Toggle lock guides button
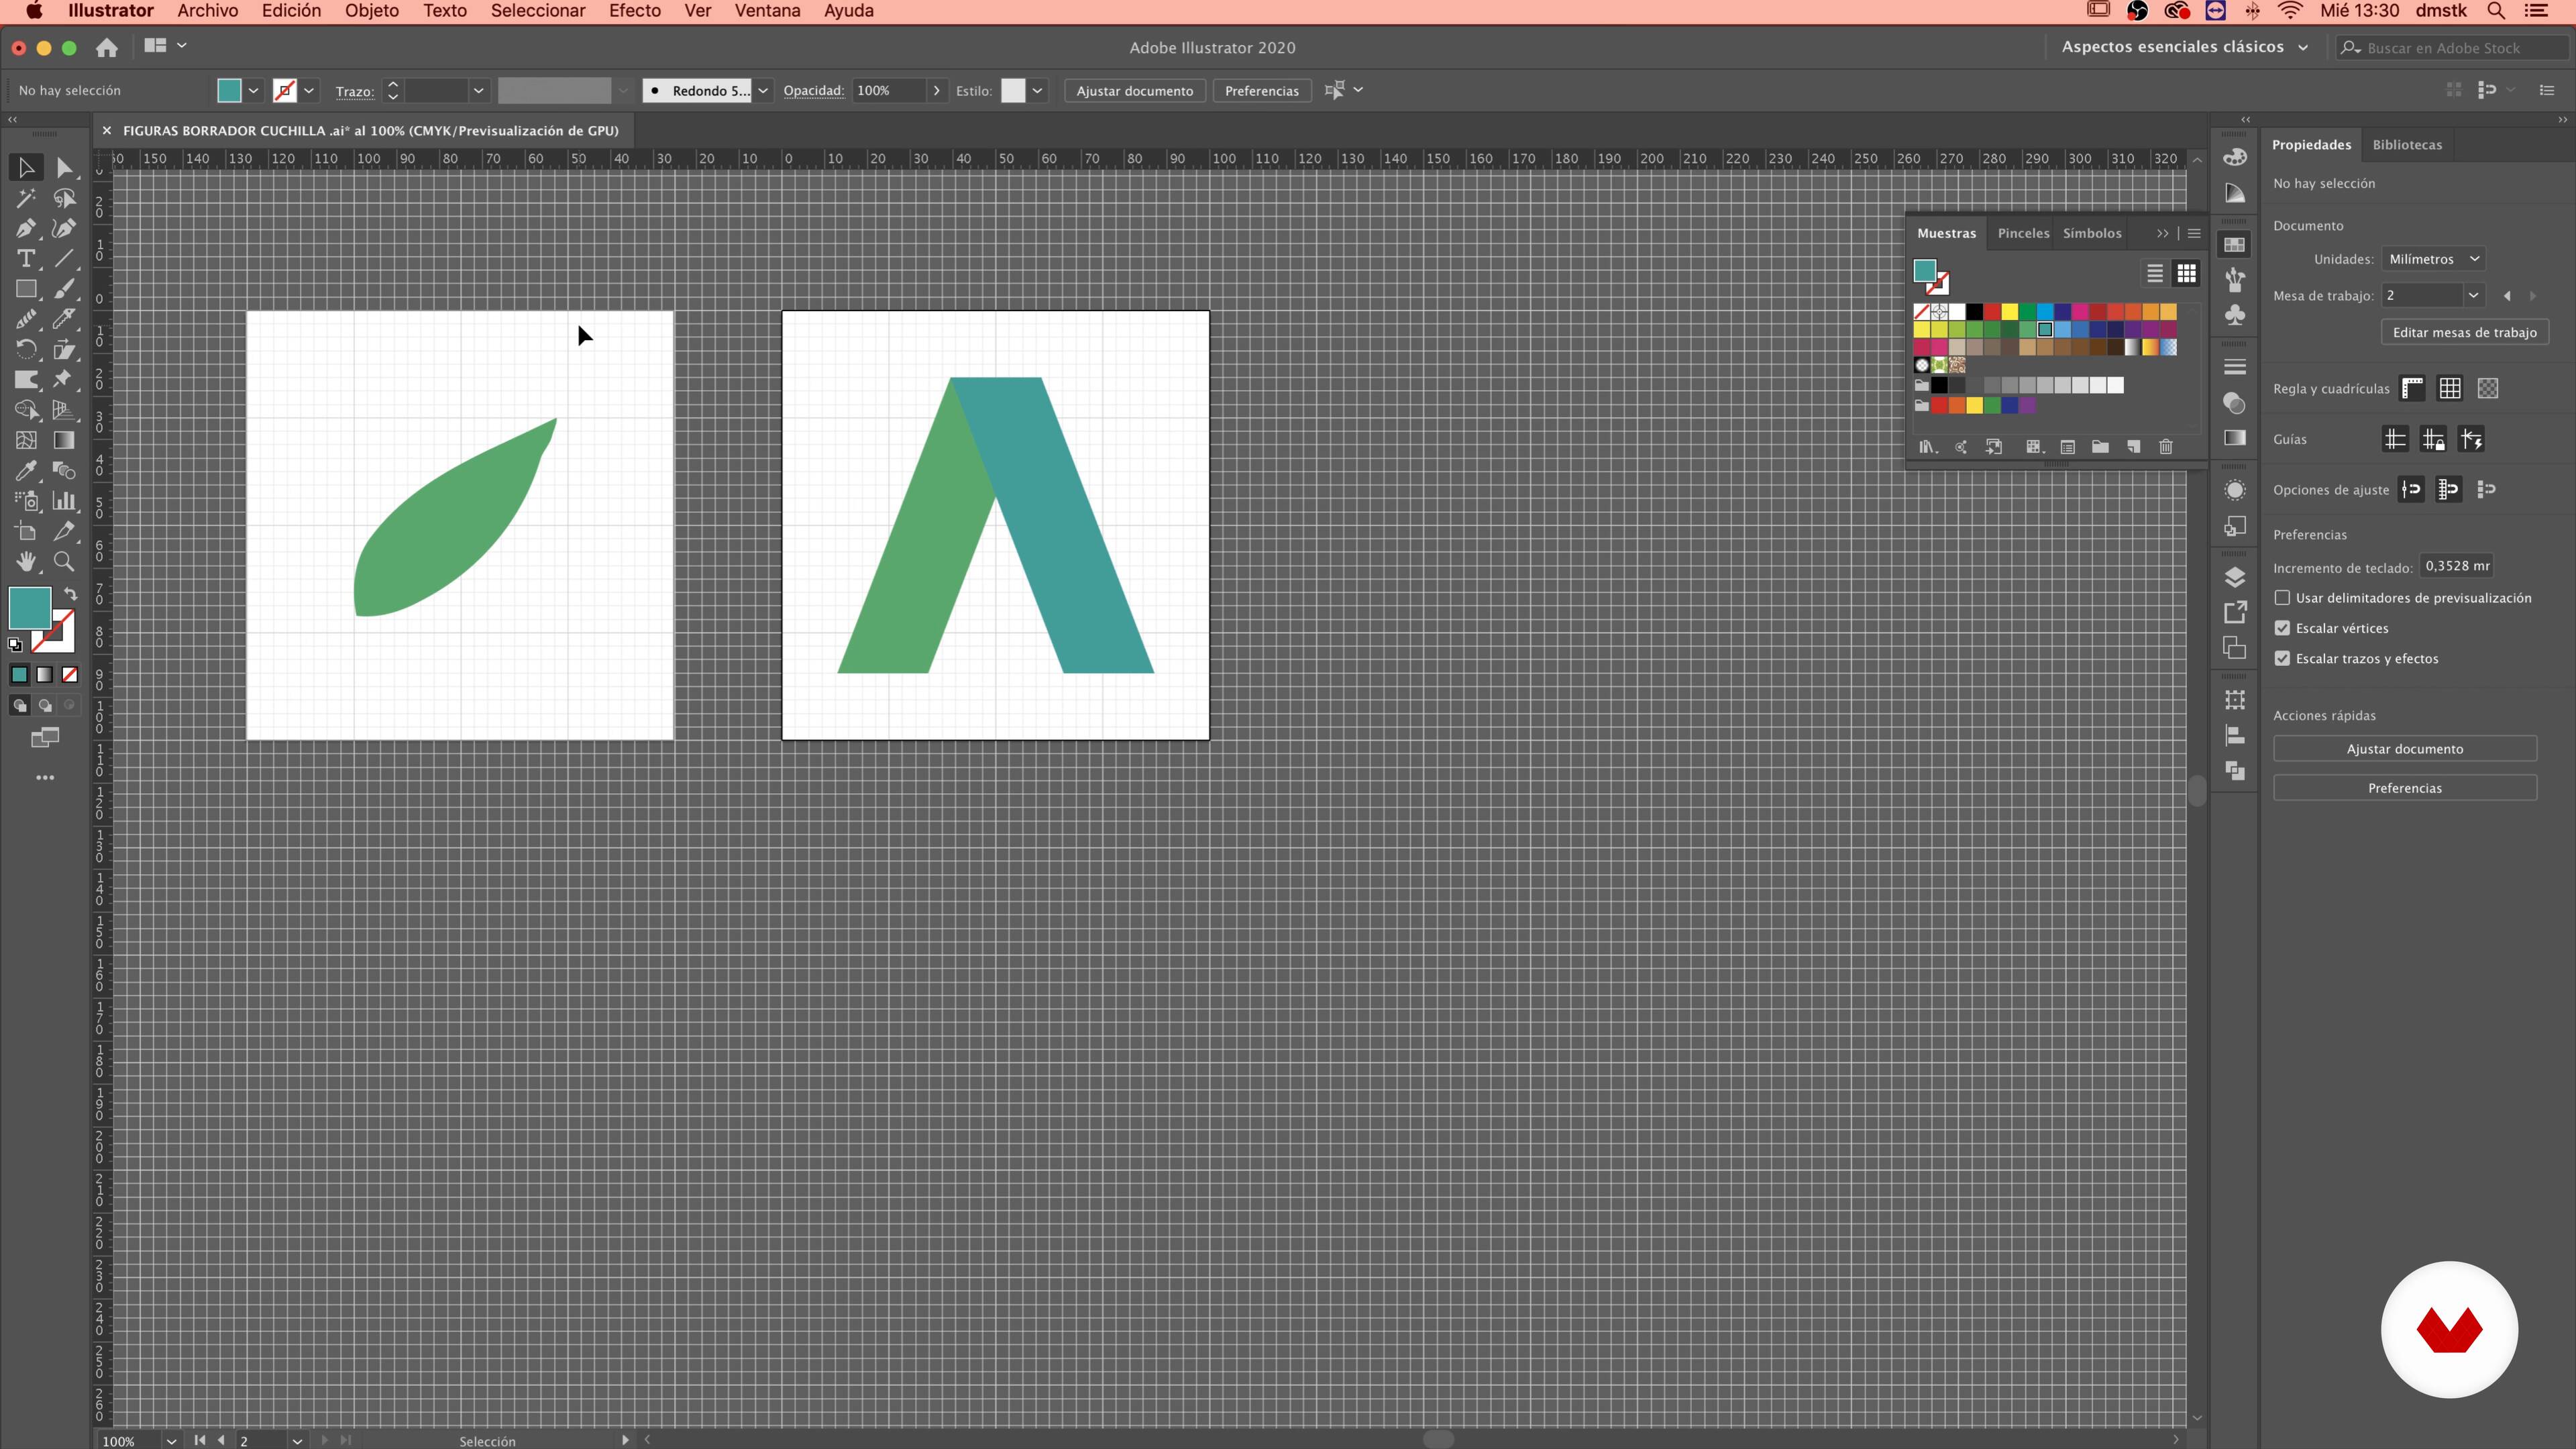 (x=2433, y=439)
